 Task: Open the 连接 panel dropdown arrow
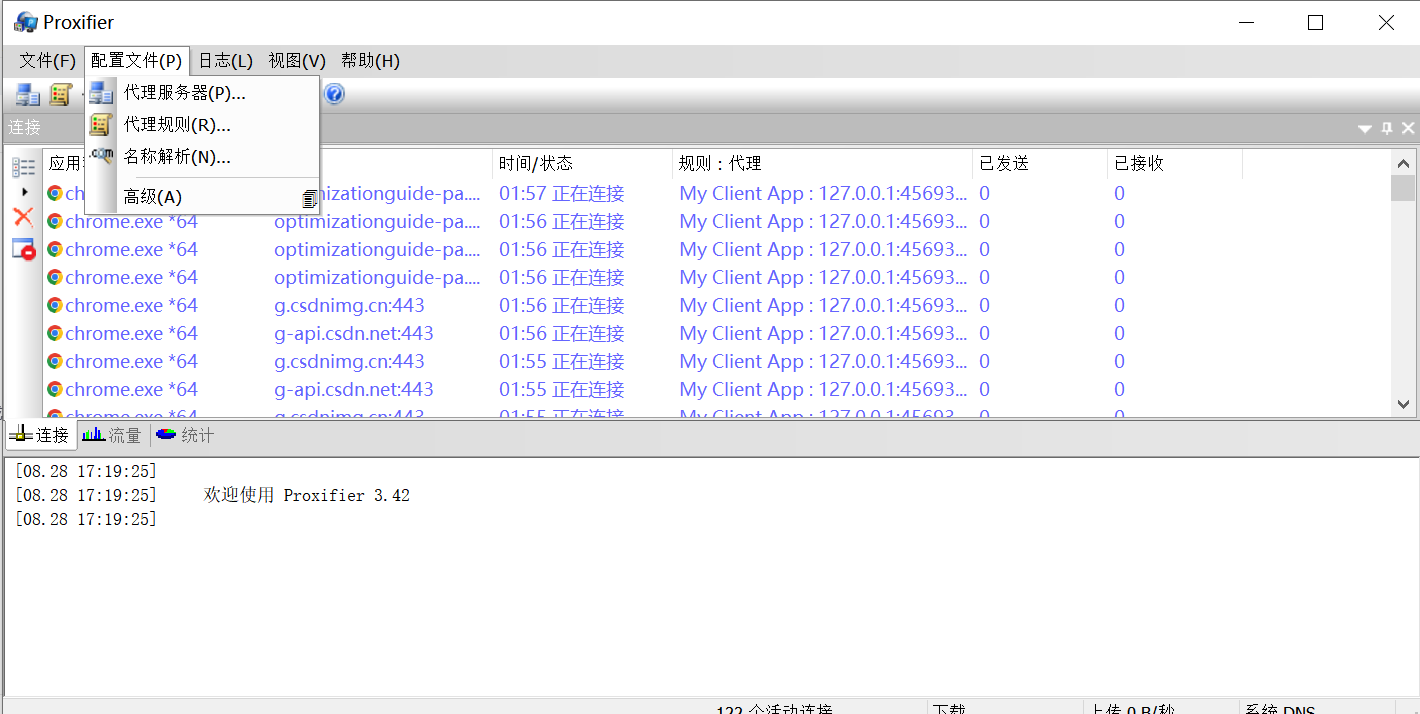[1365, 129]
